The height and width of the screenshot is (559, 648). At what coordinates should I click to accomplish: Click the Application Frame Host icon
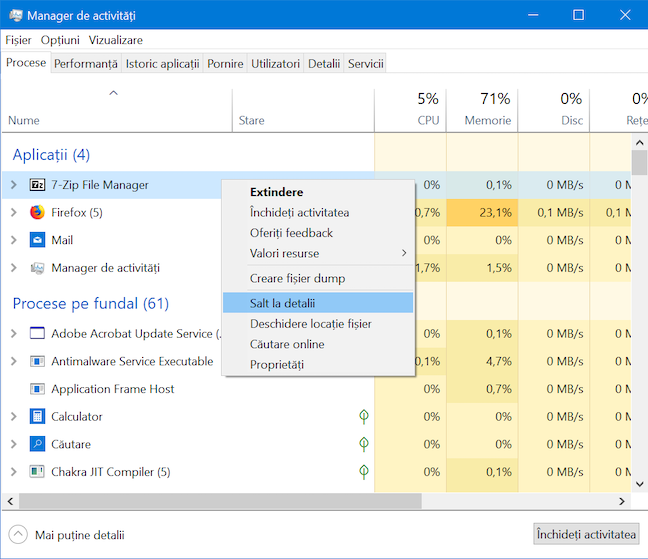click(37, 389)
